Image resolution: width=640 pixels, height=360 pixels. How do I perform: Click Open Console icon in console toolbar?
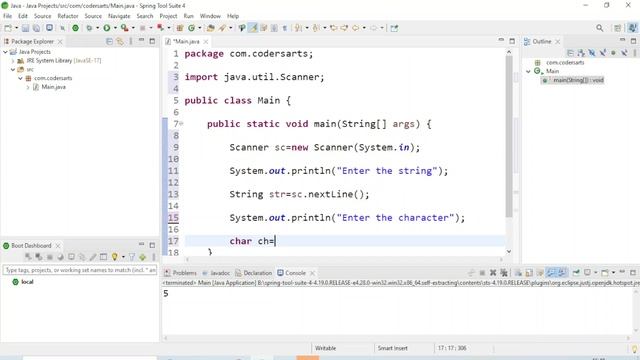pos(604,273)
